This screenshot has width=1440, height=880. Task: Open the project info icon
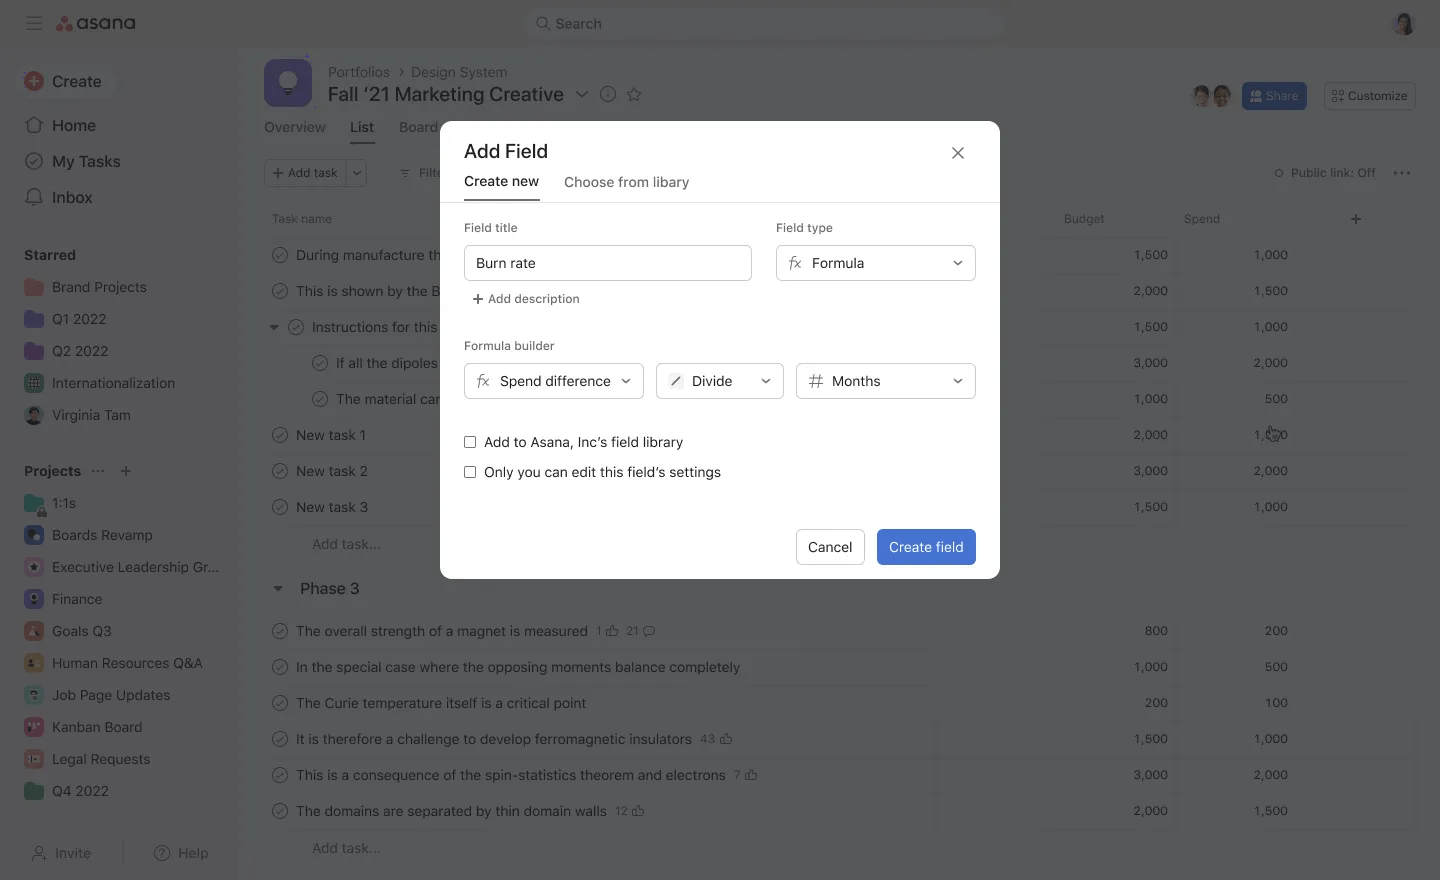pos(607,94)
